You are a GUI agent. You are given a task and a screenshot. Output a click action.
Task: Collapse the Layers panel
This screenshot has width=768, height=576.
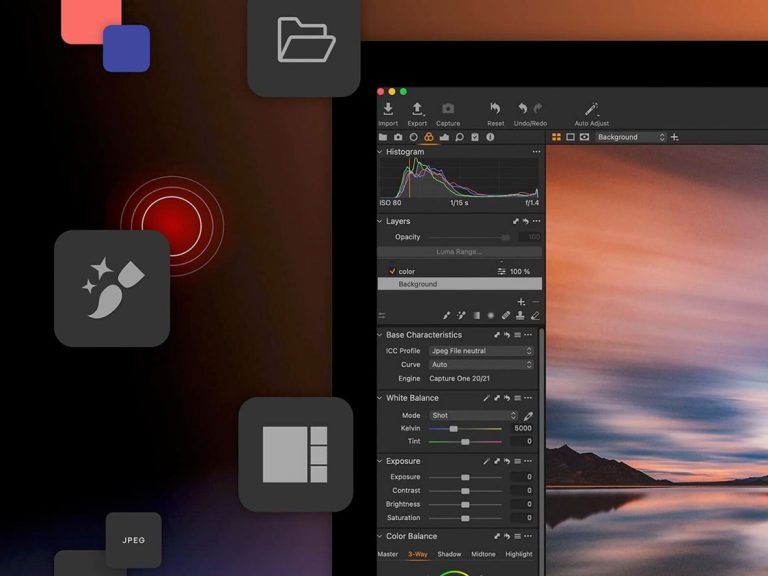(x=380, y=221)
